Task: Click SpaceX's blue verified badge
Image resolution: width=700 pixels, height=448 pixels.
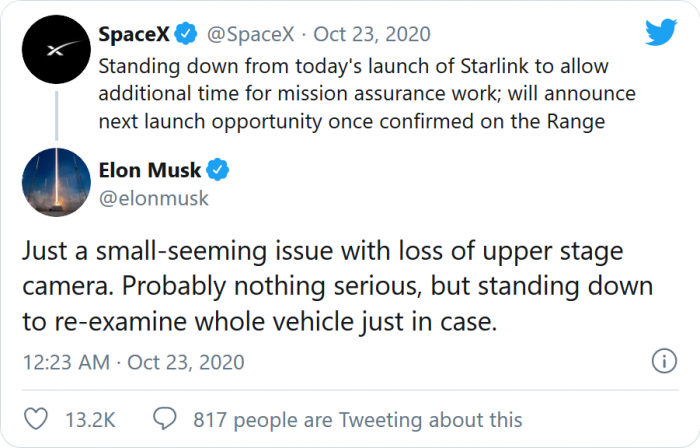Action: point(185,34)
